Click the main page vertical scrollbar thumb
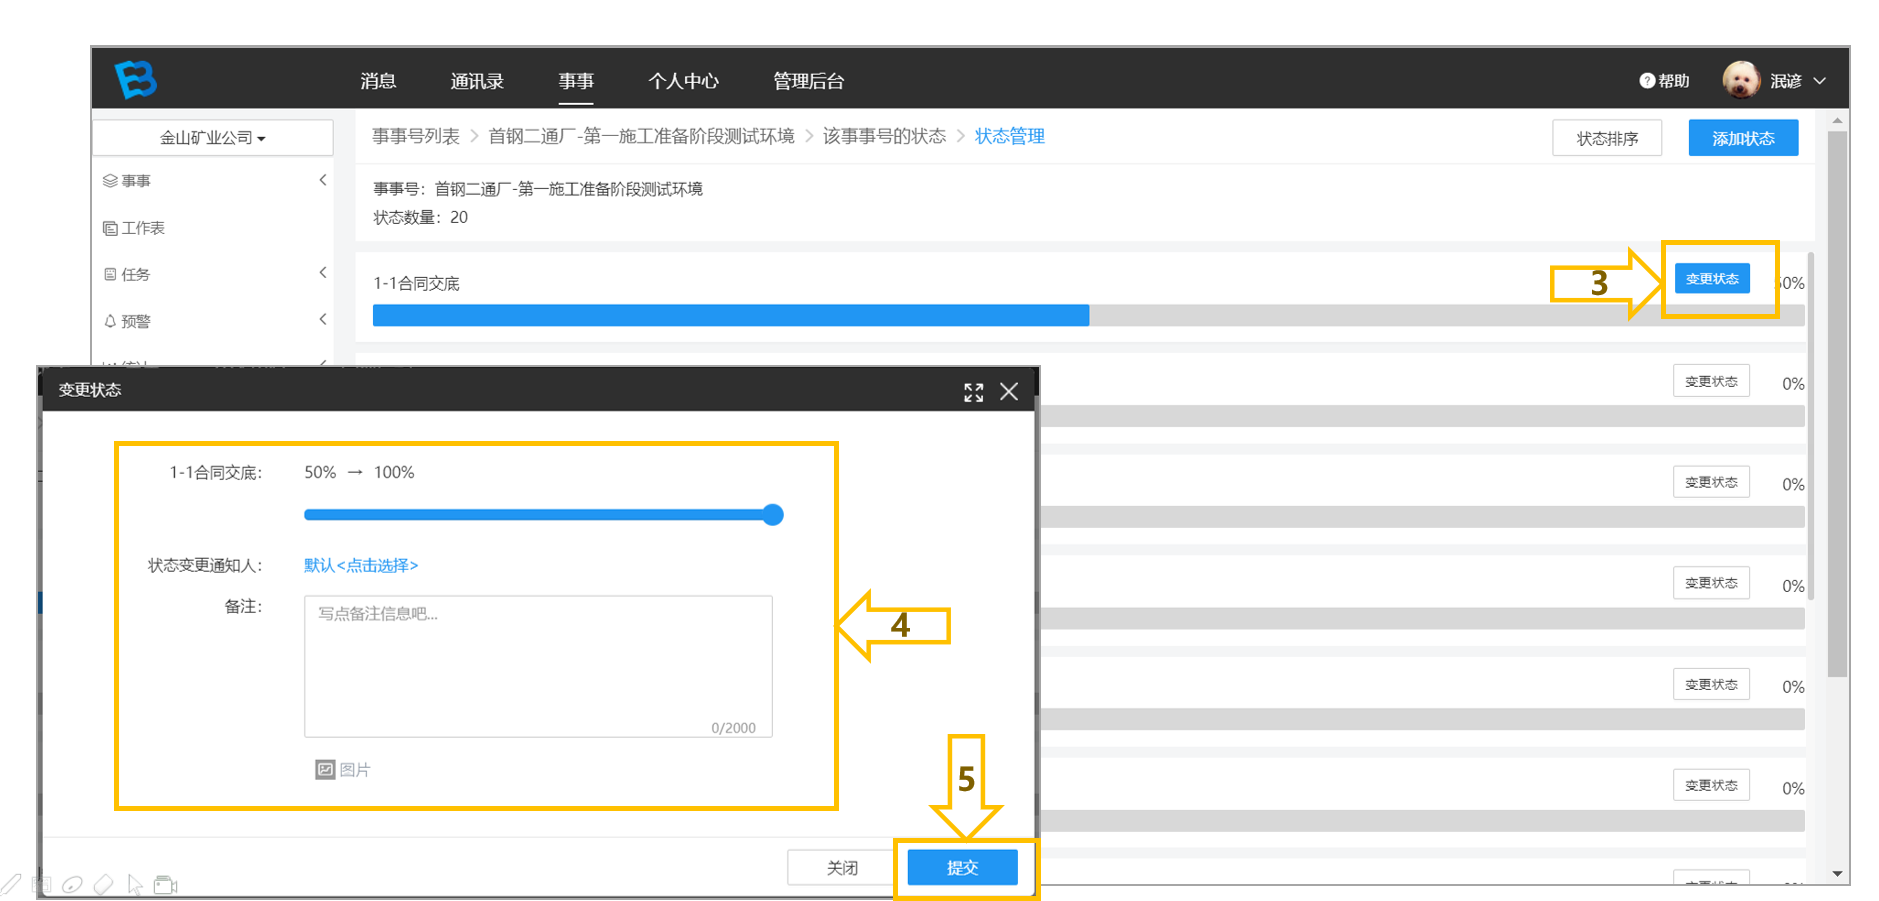Screen dimensions: 1879x901 tap(1837, 404)
